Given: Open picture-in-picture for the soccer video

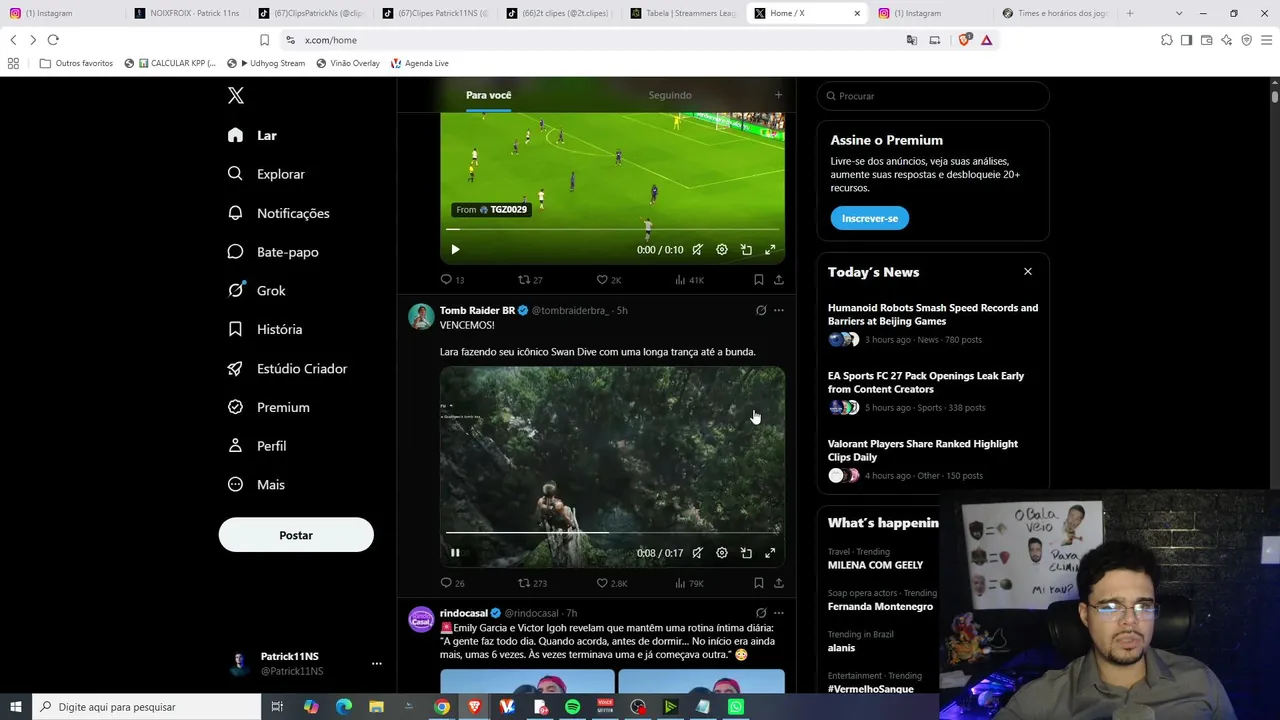Looking at the screenshot, I should click(746, 250).
